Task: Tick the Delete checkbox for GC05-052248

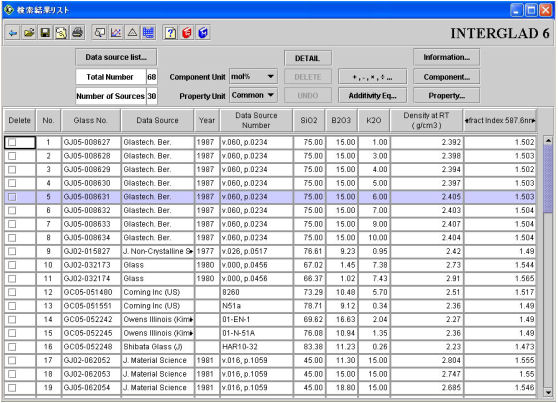Action: pos(12,347)
